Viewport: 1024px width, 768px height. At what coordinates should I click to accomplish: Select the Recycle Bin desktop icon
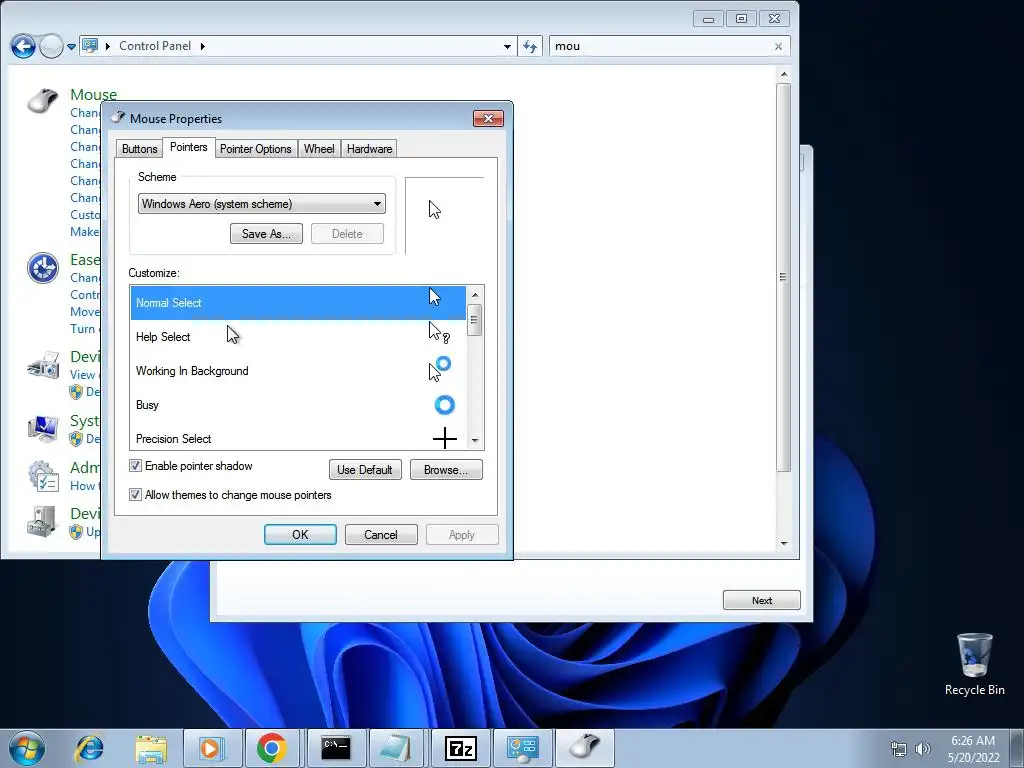974,664
